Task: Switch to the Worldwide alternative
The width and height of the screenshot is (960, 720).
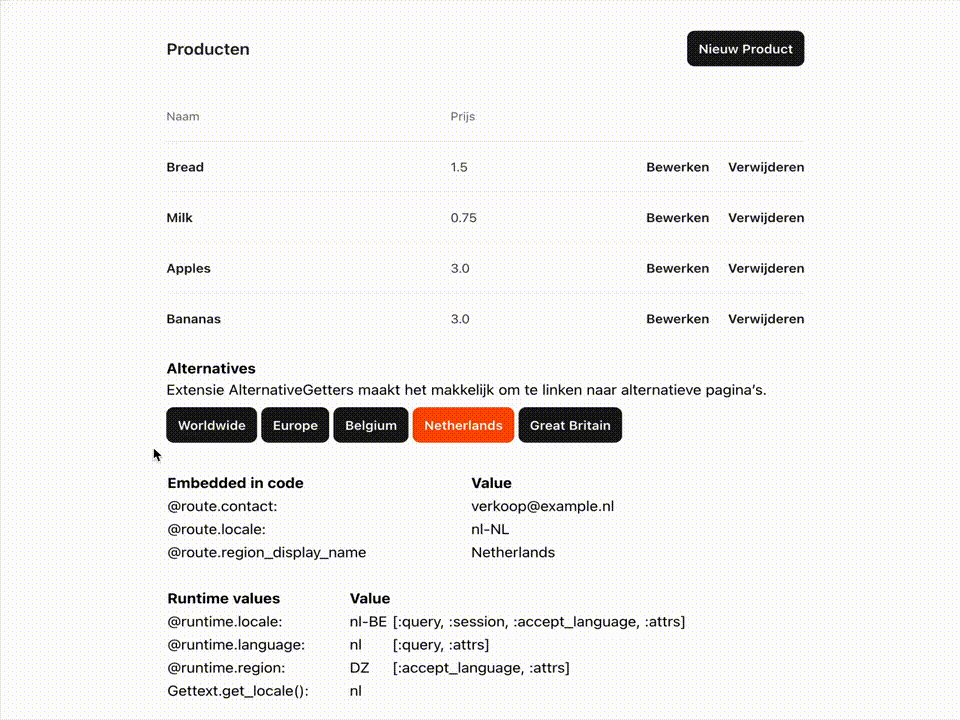Action: tap(211, 425)
